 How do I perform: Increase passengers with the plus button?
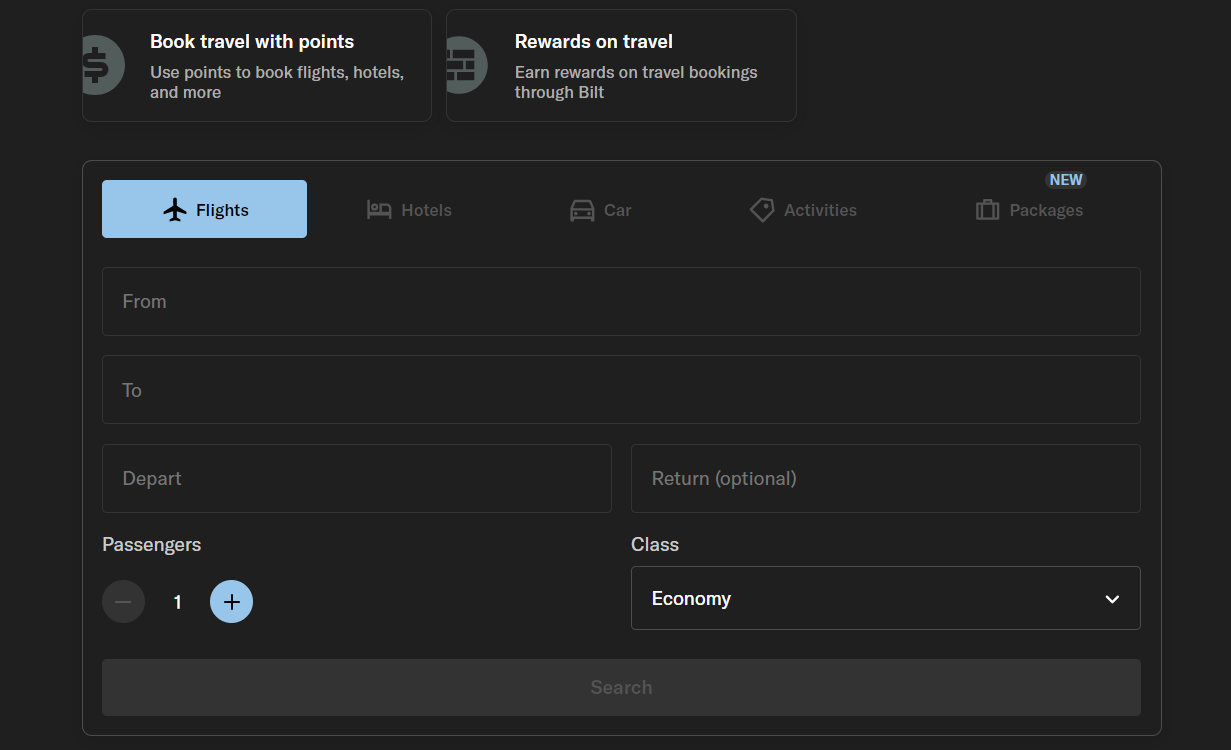click(231, 602)
